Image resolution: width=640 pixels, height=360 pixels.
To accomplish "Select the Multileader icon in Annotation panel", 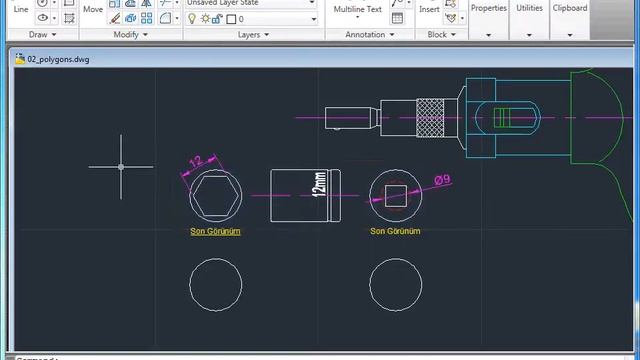I will coord(397,3).
